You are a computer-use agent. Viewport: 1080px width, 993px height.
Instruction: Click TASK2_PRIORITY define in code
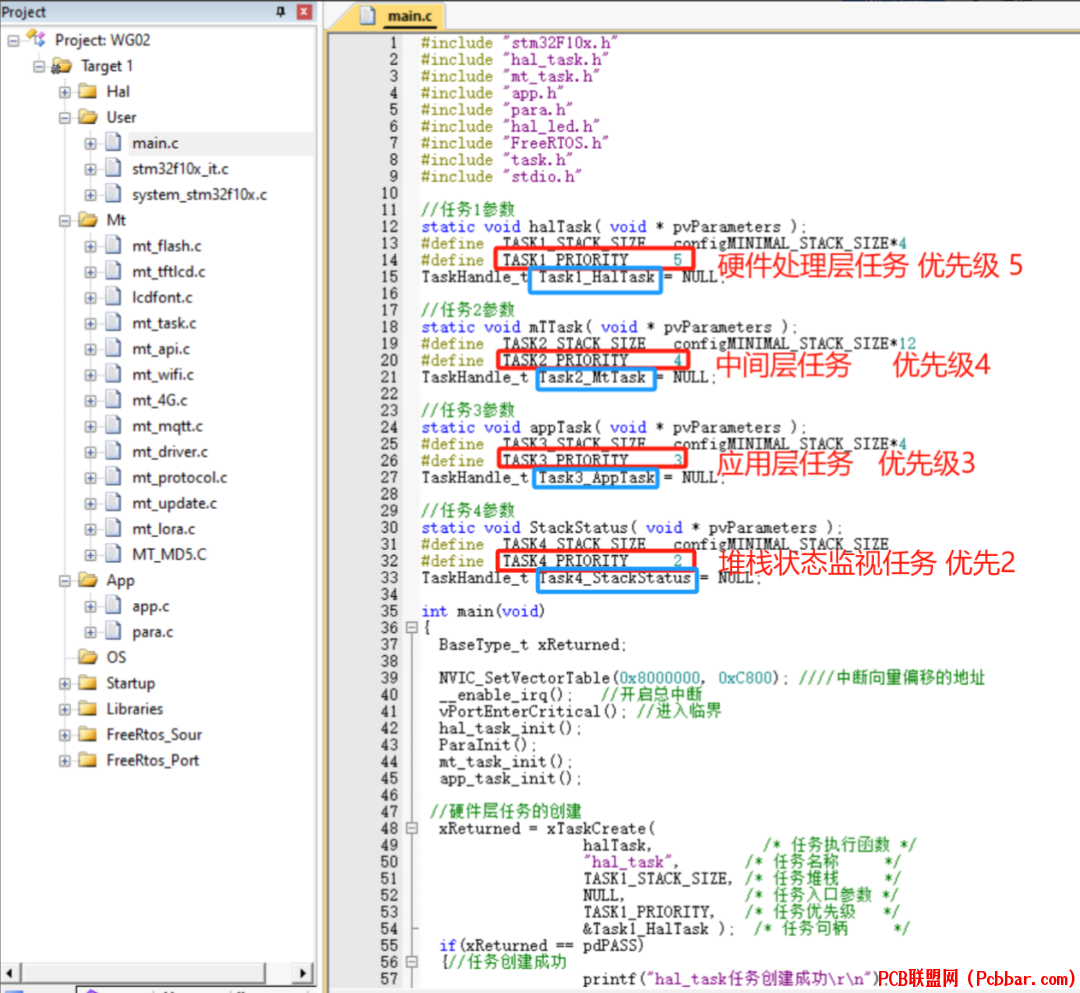(565, 360)
